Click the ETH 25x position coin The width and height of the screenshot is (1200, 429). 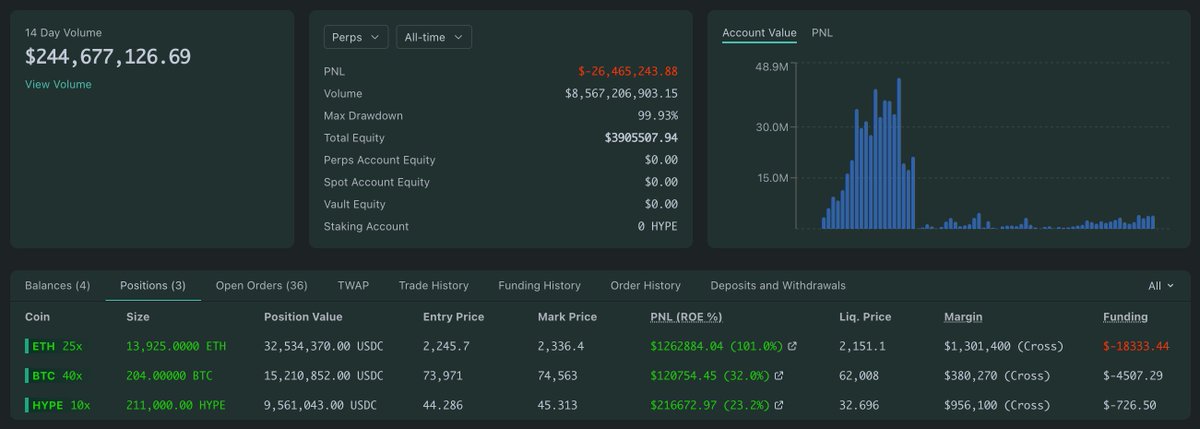56,347
